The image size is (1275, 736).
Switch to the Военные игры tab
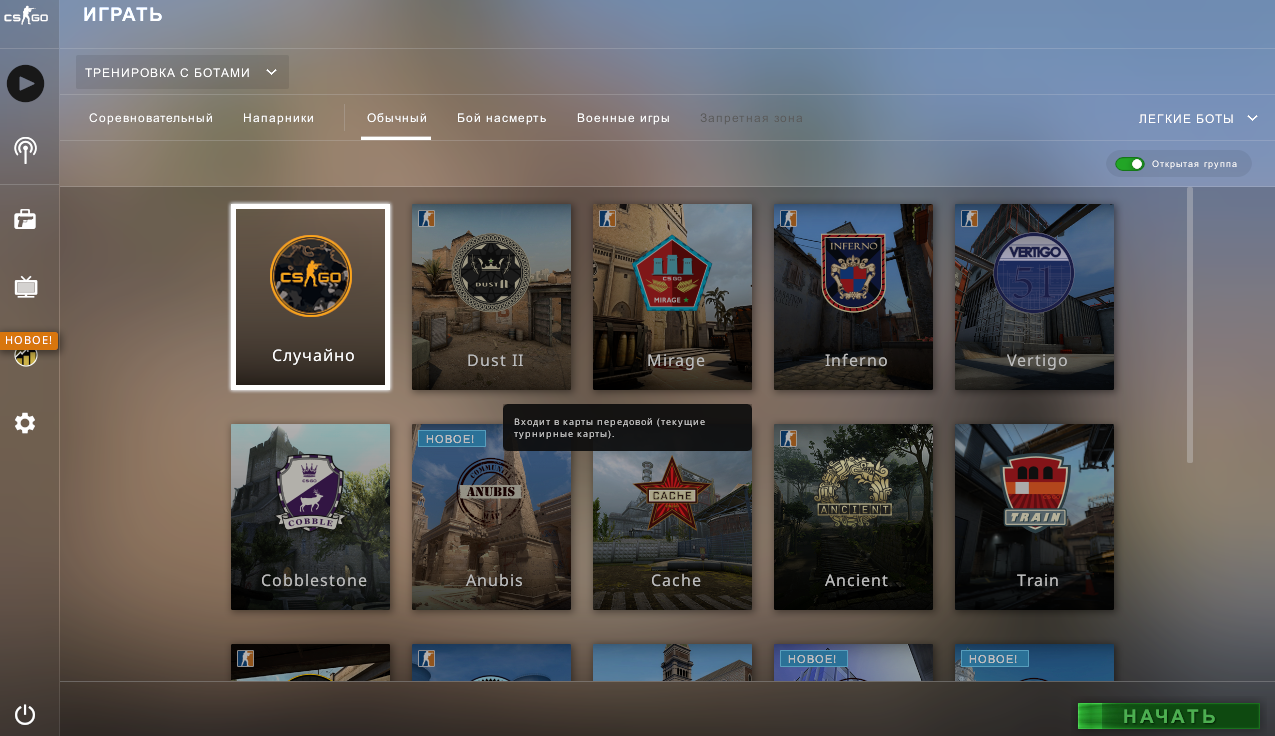point(623,118)
